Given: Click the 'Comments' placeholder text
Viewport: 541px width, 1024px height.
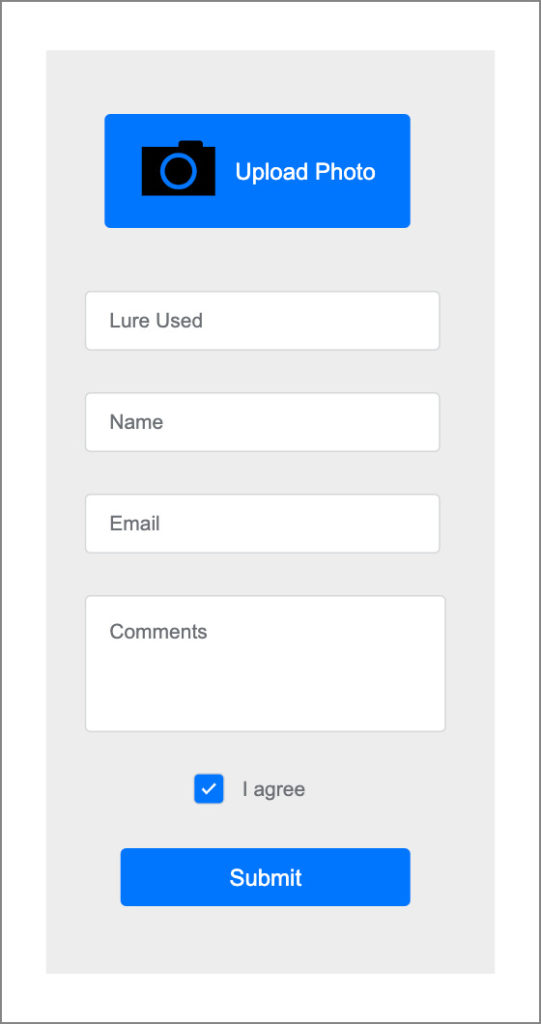Looking at the screenshot, I should tap(158, 632).
